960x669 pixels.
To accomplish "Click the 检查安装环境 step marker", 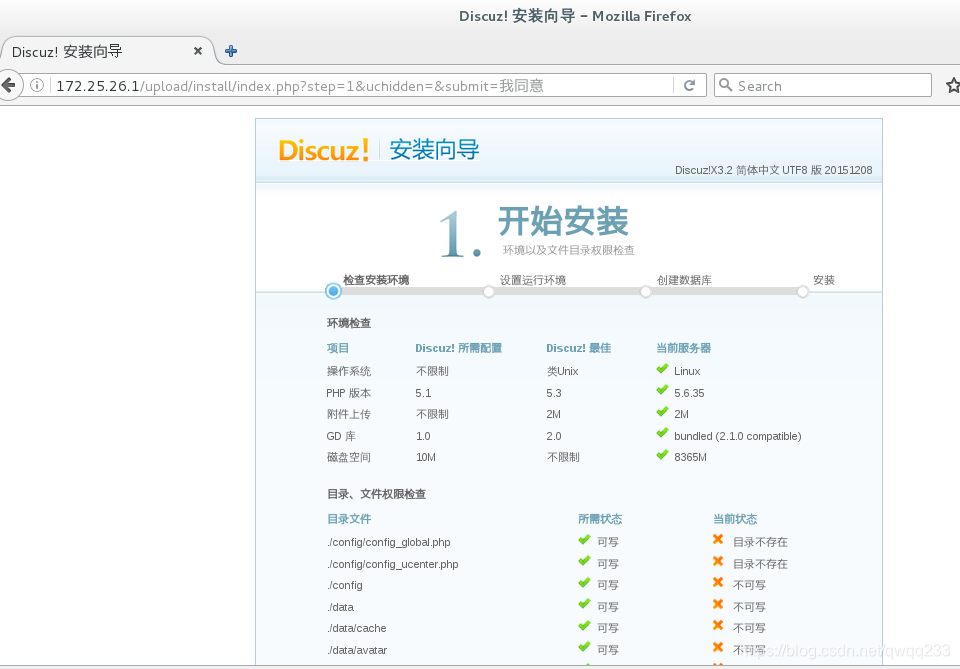I will pos(333,291).
